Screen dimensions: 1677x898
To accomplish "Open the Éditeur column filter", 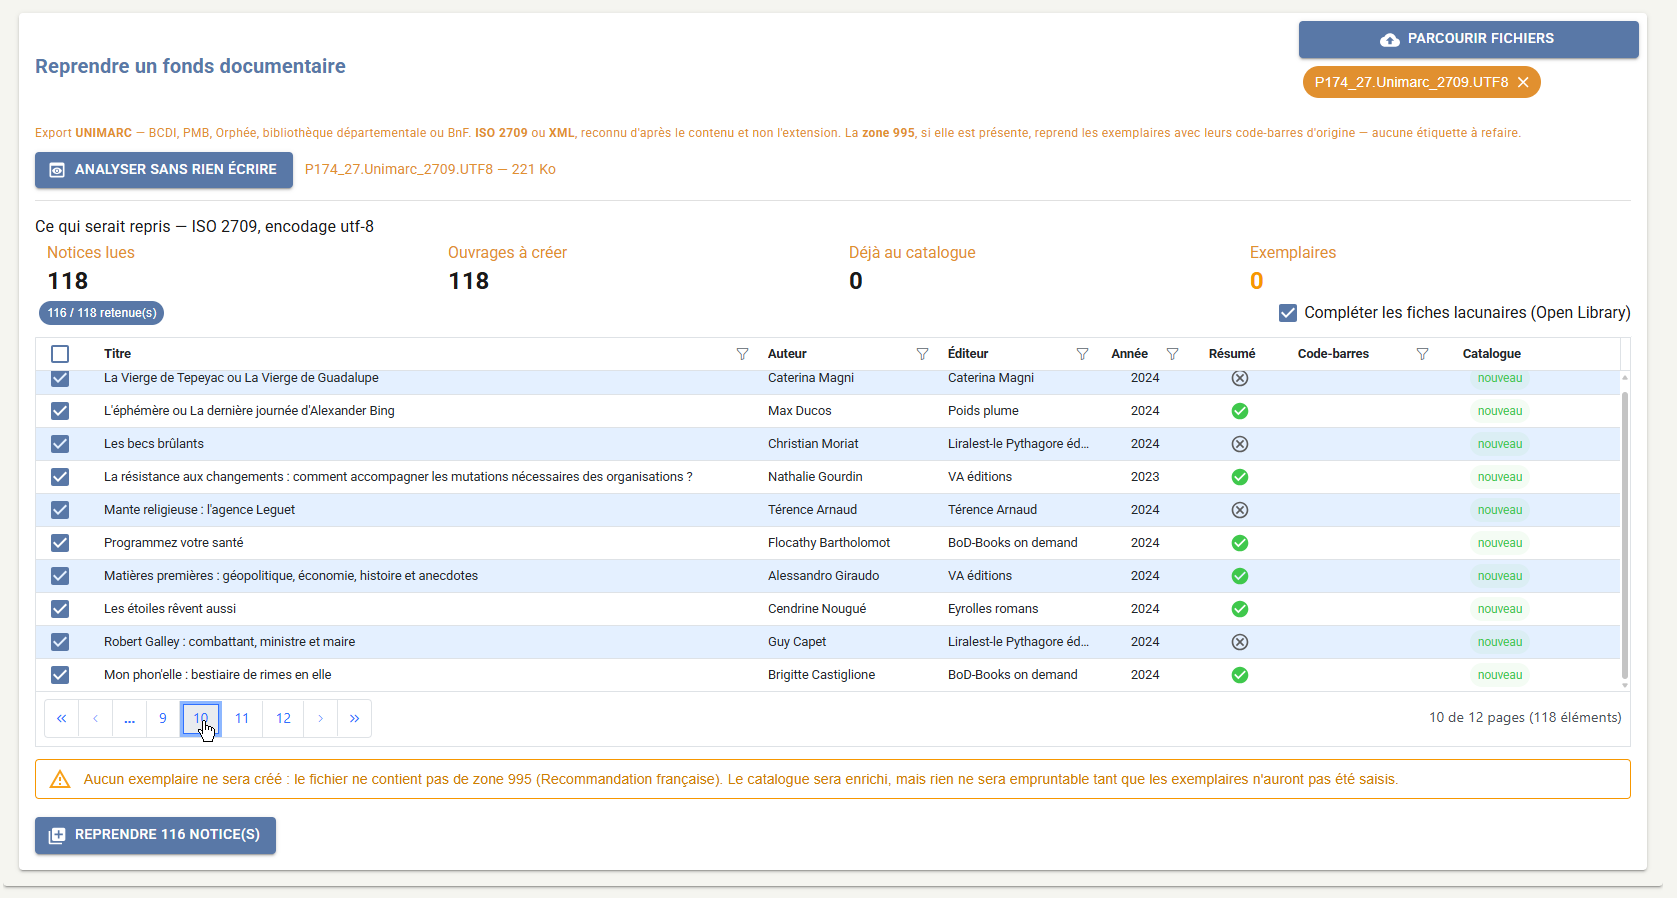I will [x=1082, y=354].
